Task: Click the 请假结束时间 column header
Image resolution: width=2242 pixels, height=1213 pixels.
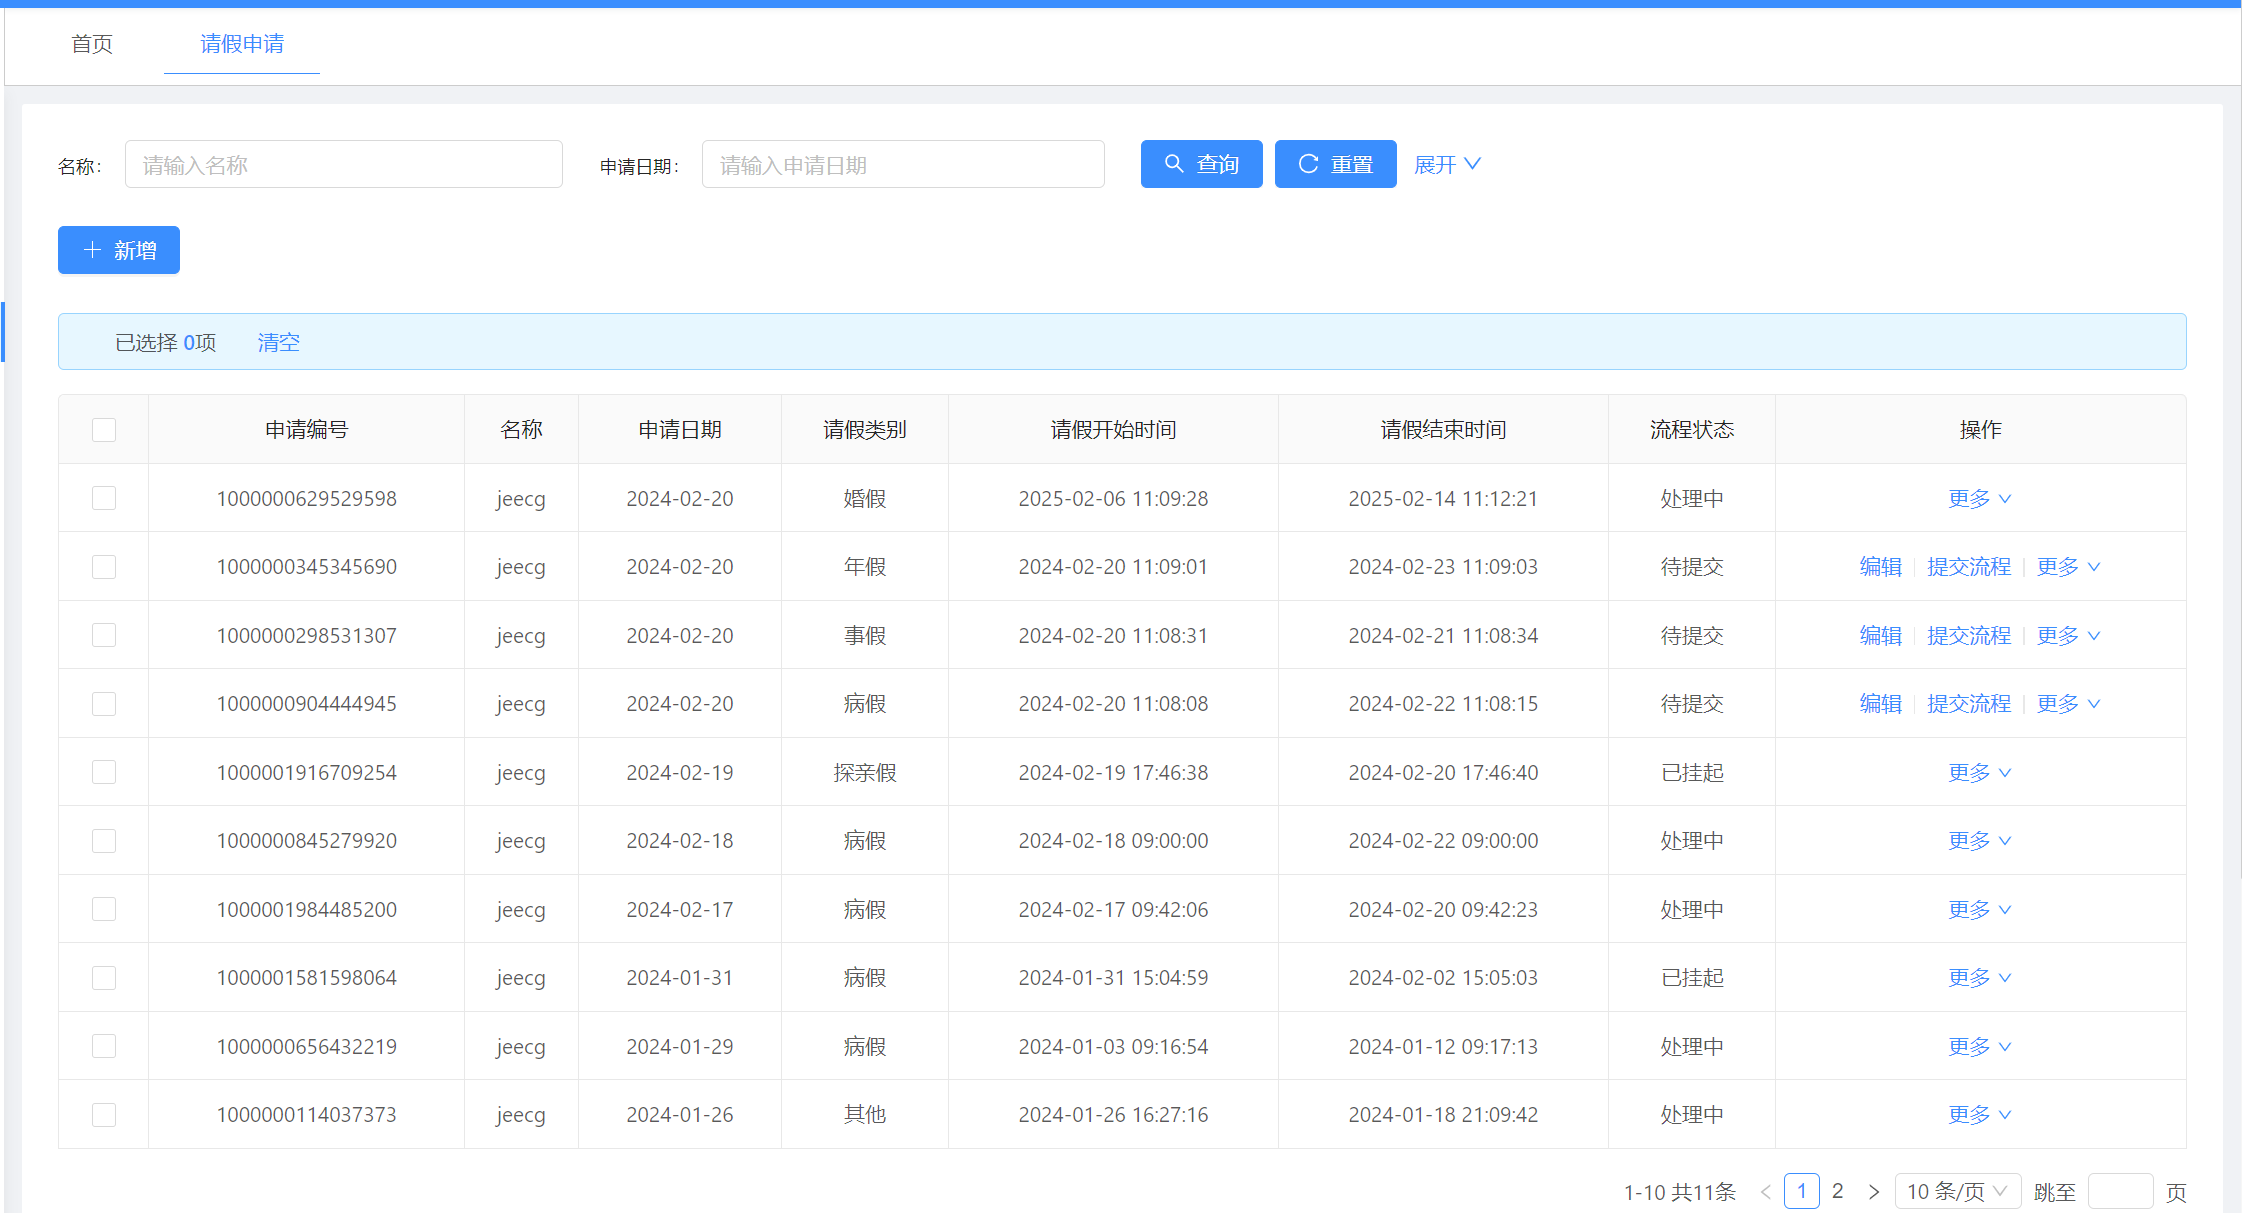Action: click(1443, 430)
